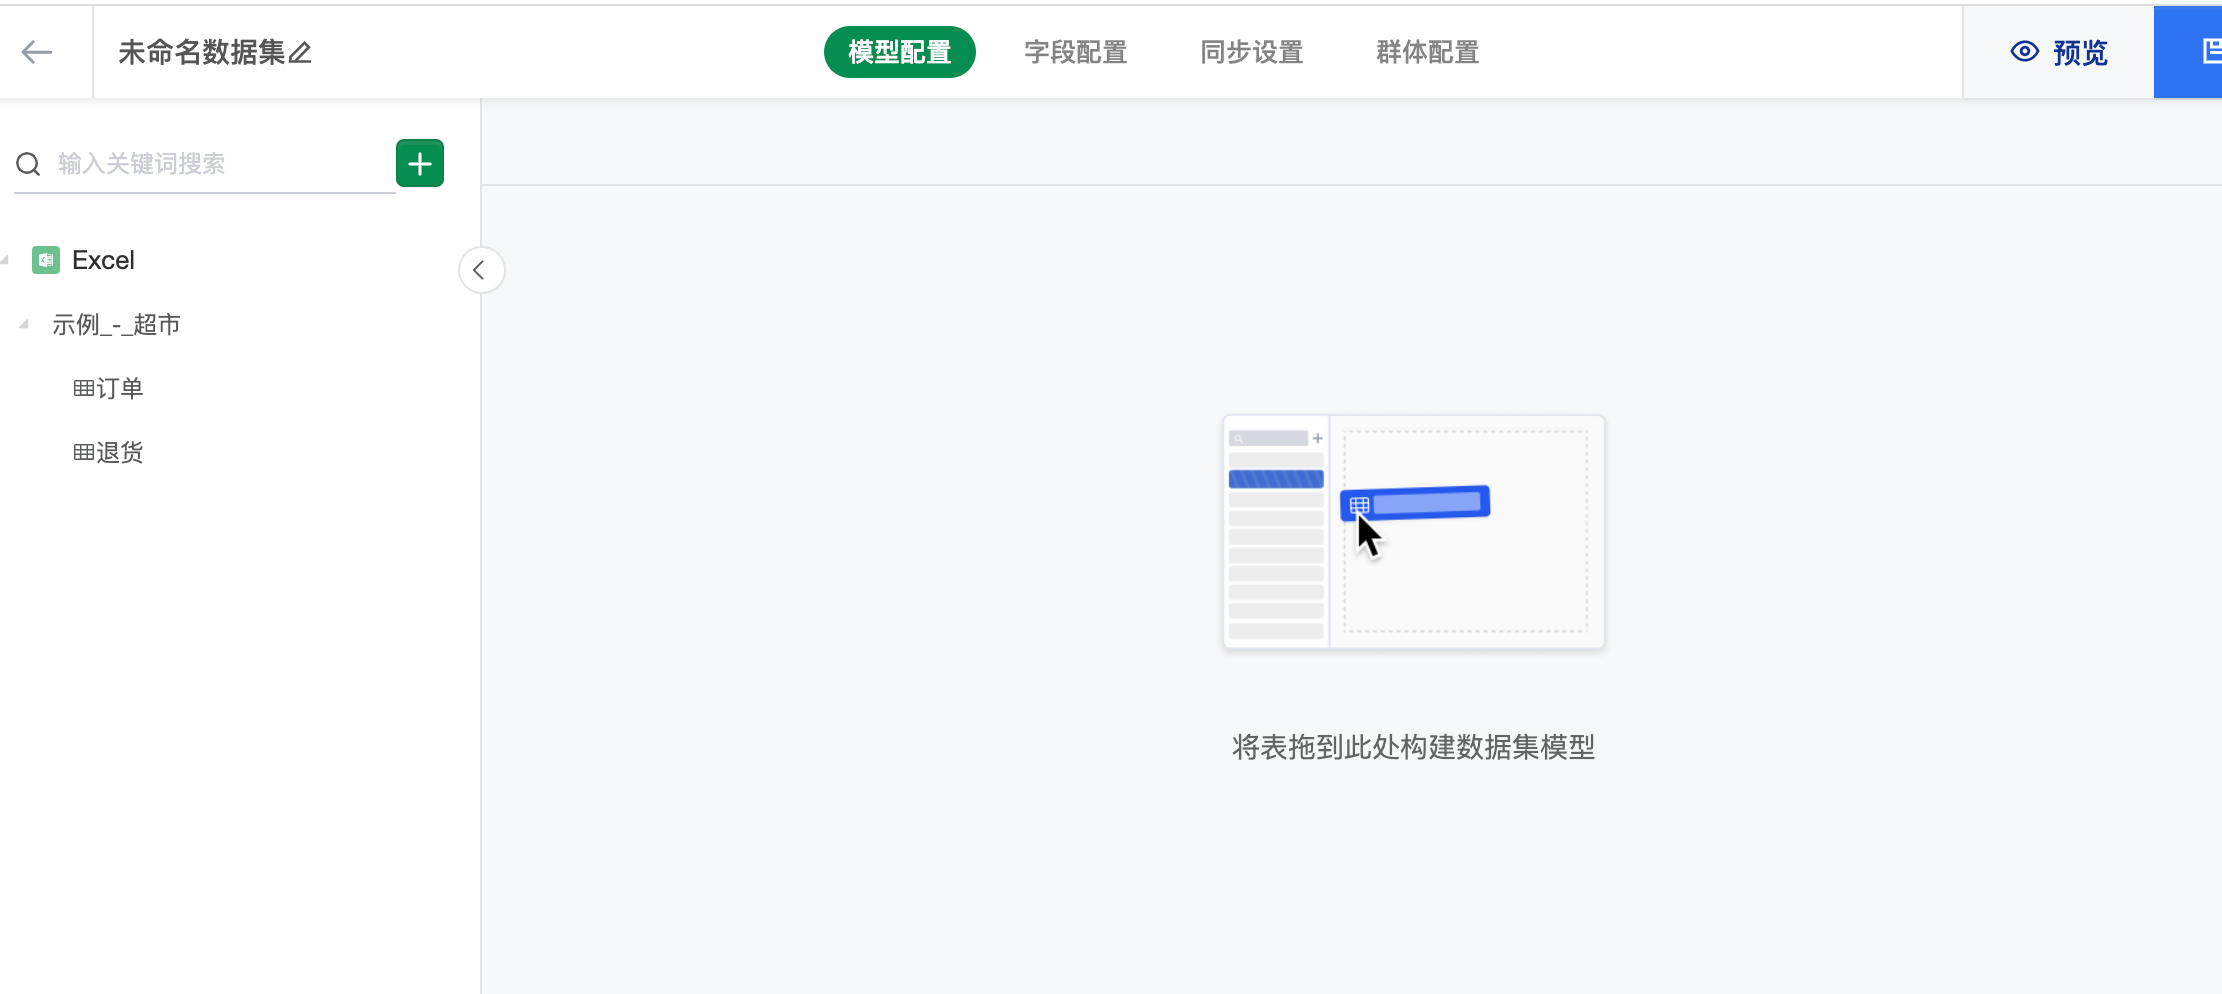Click the table icon beside 退货
2222x994 pixels.
tap(84, 452)
